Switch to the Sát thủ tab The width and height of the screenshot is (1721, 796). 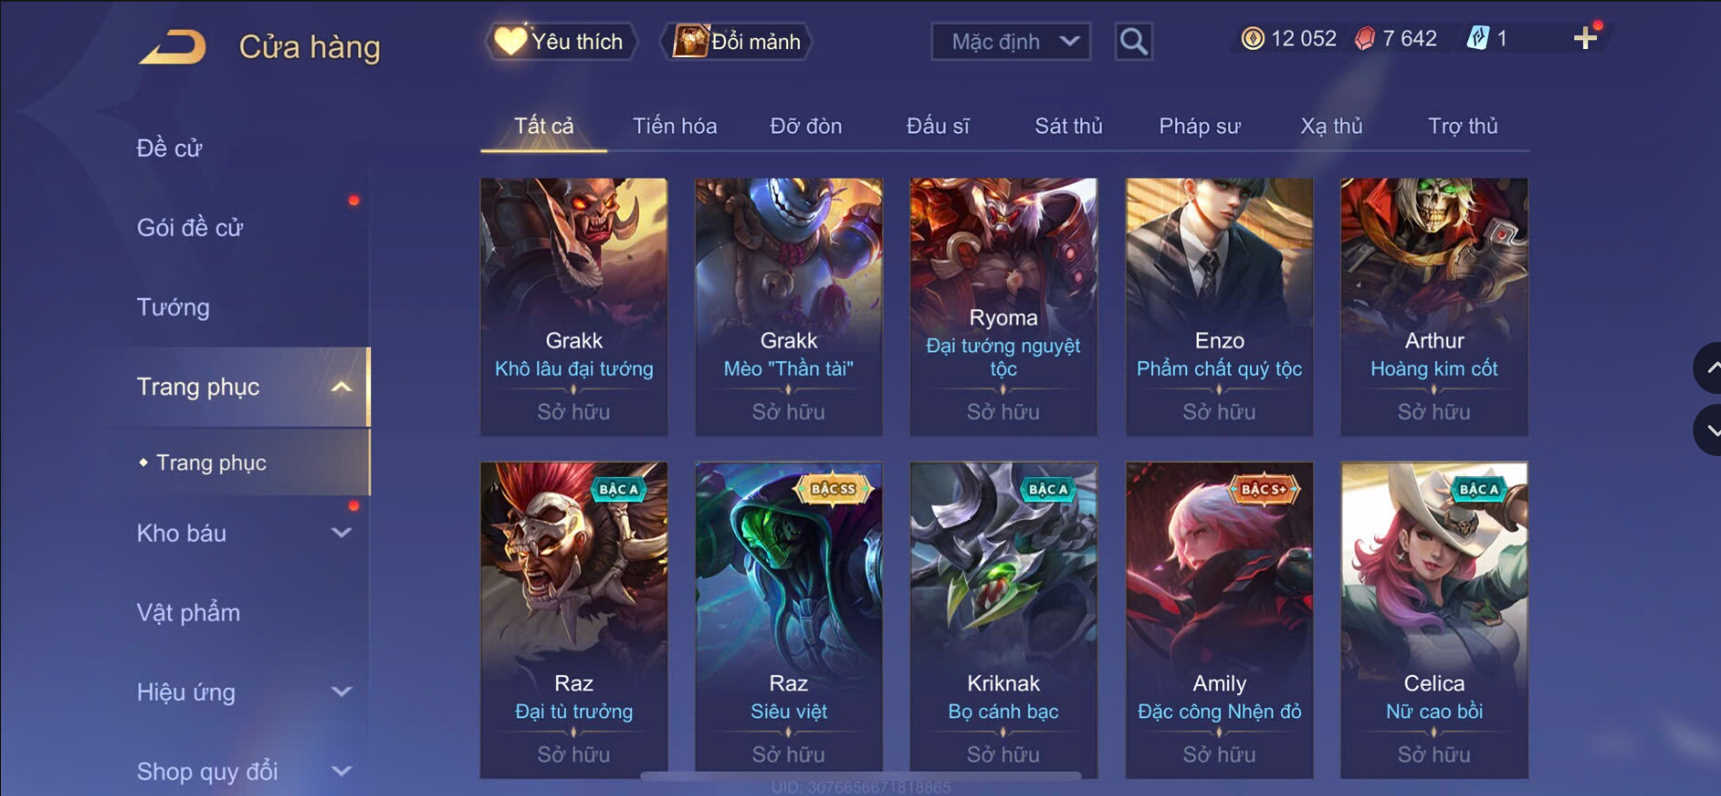1068,126
